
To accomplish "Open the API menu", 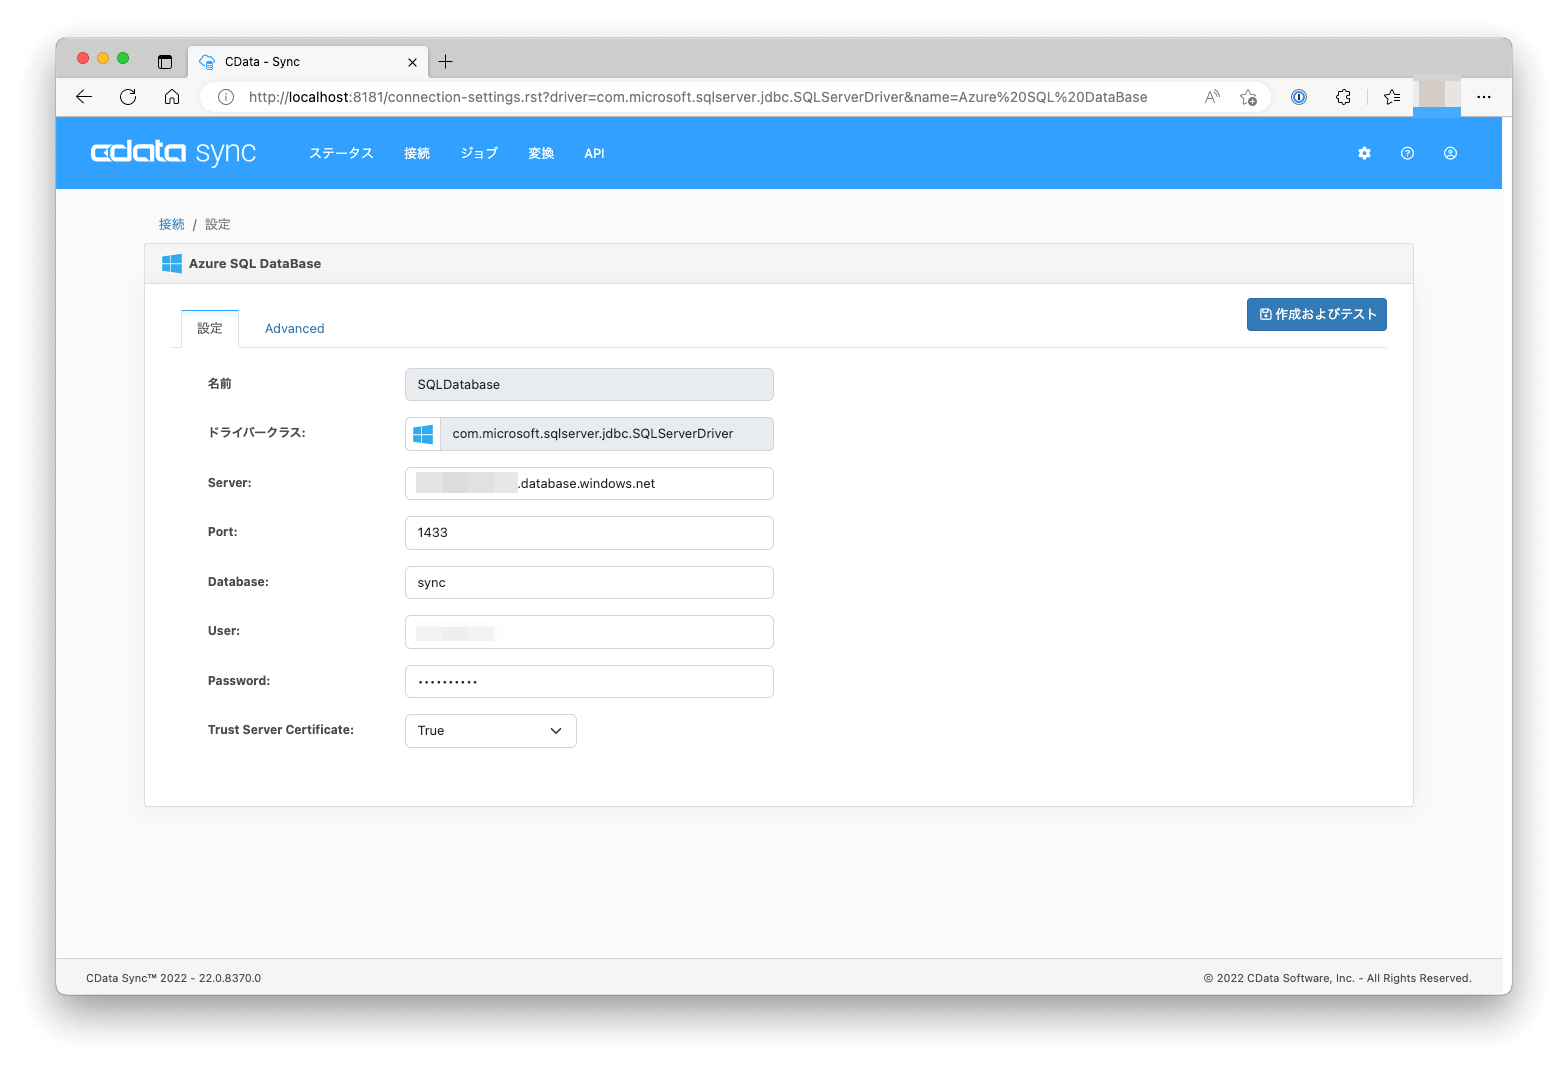I will coord(595,153).
